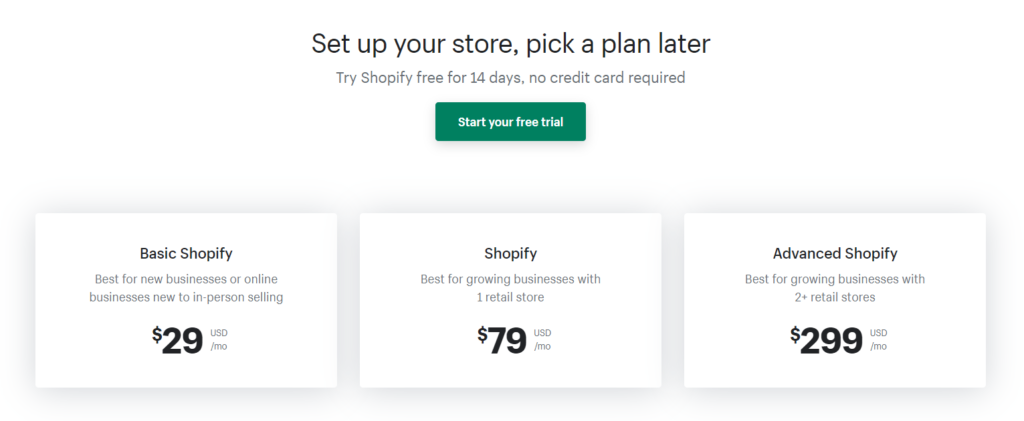The image size is (1024, 421).
Task: Click the $29 price amount
Action: [x=182, y=341]
